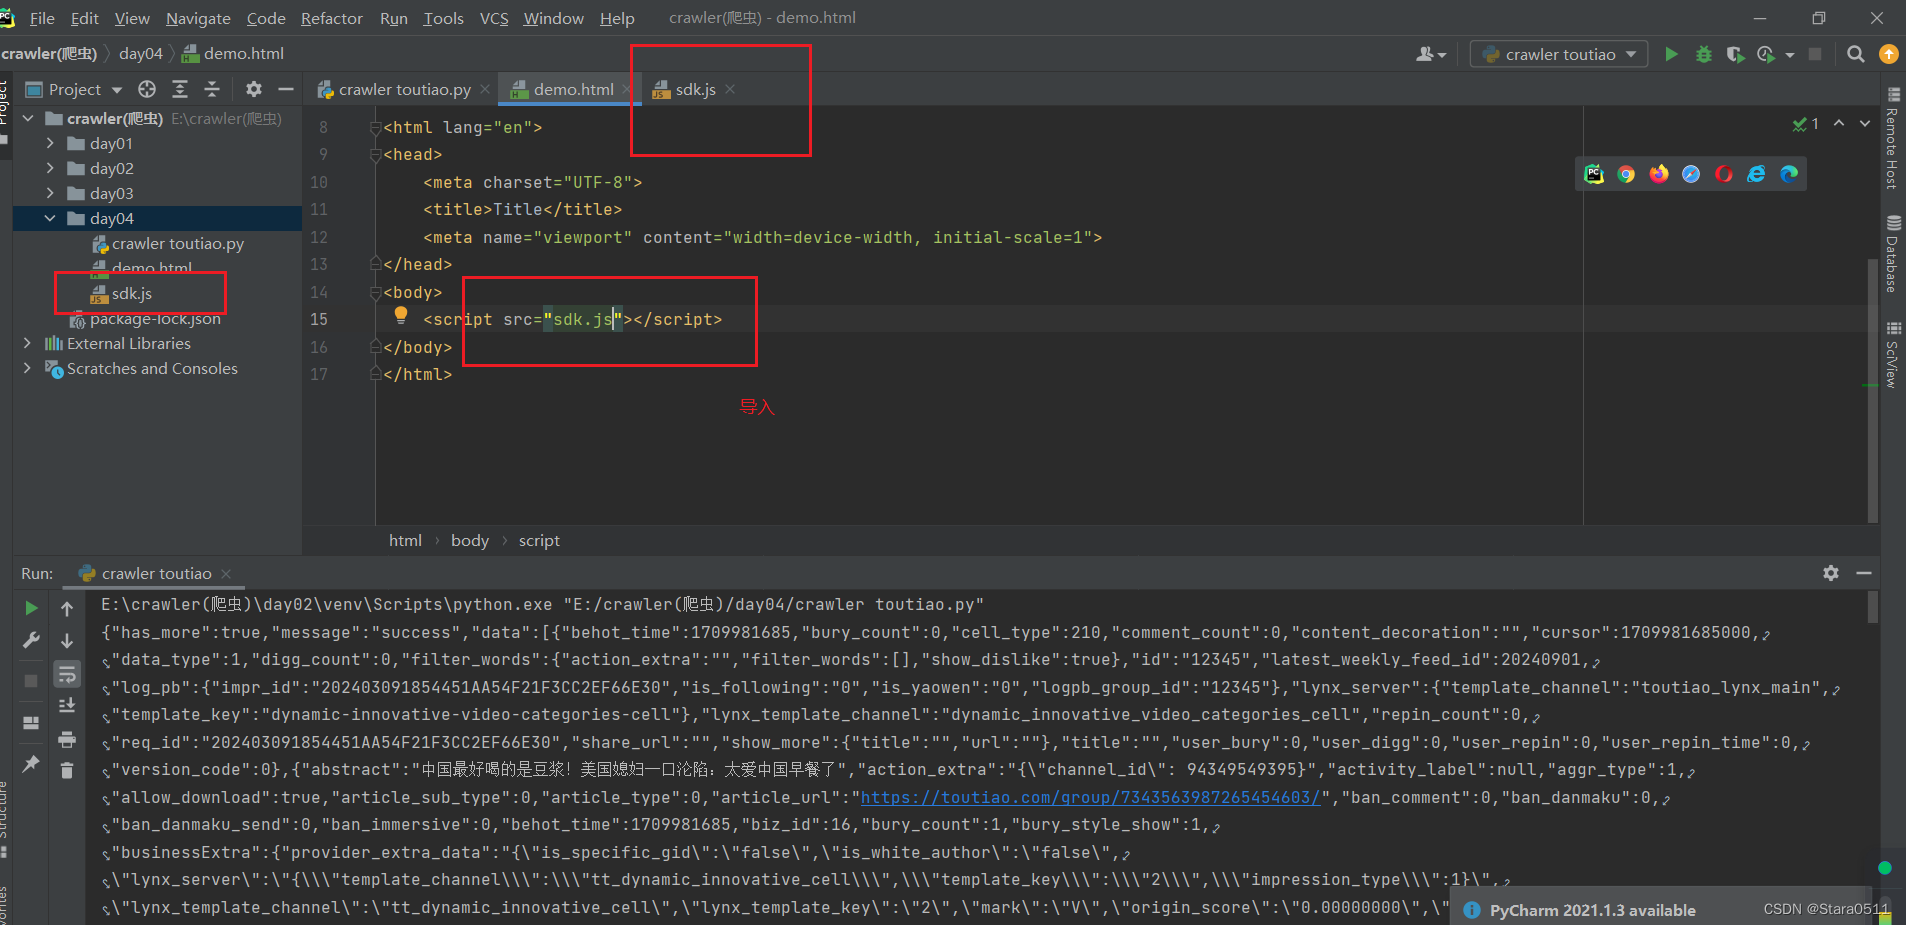Go to previous highlighted problem arrow
1906x925 pixels.
point(1839,123)
